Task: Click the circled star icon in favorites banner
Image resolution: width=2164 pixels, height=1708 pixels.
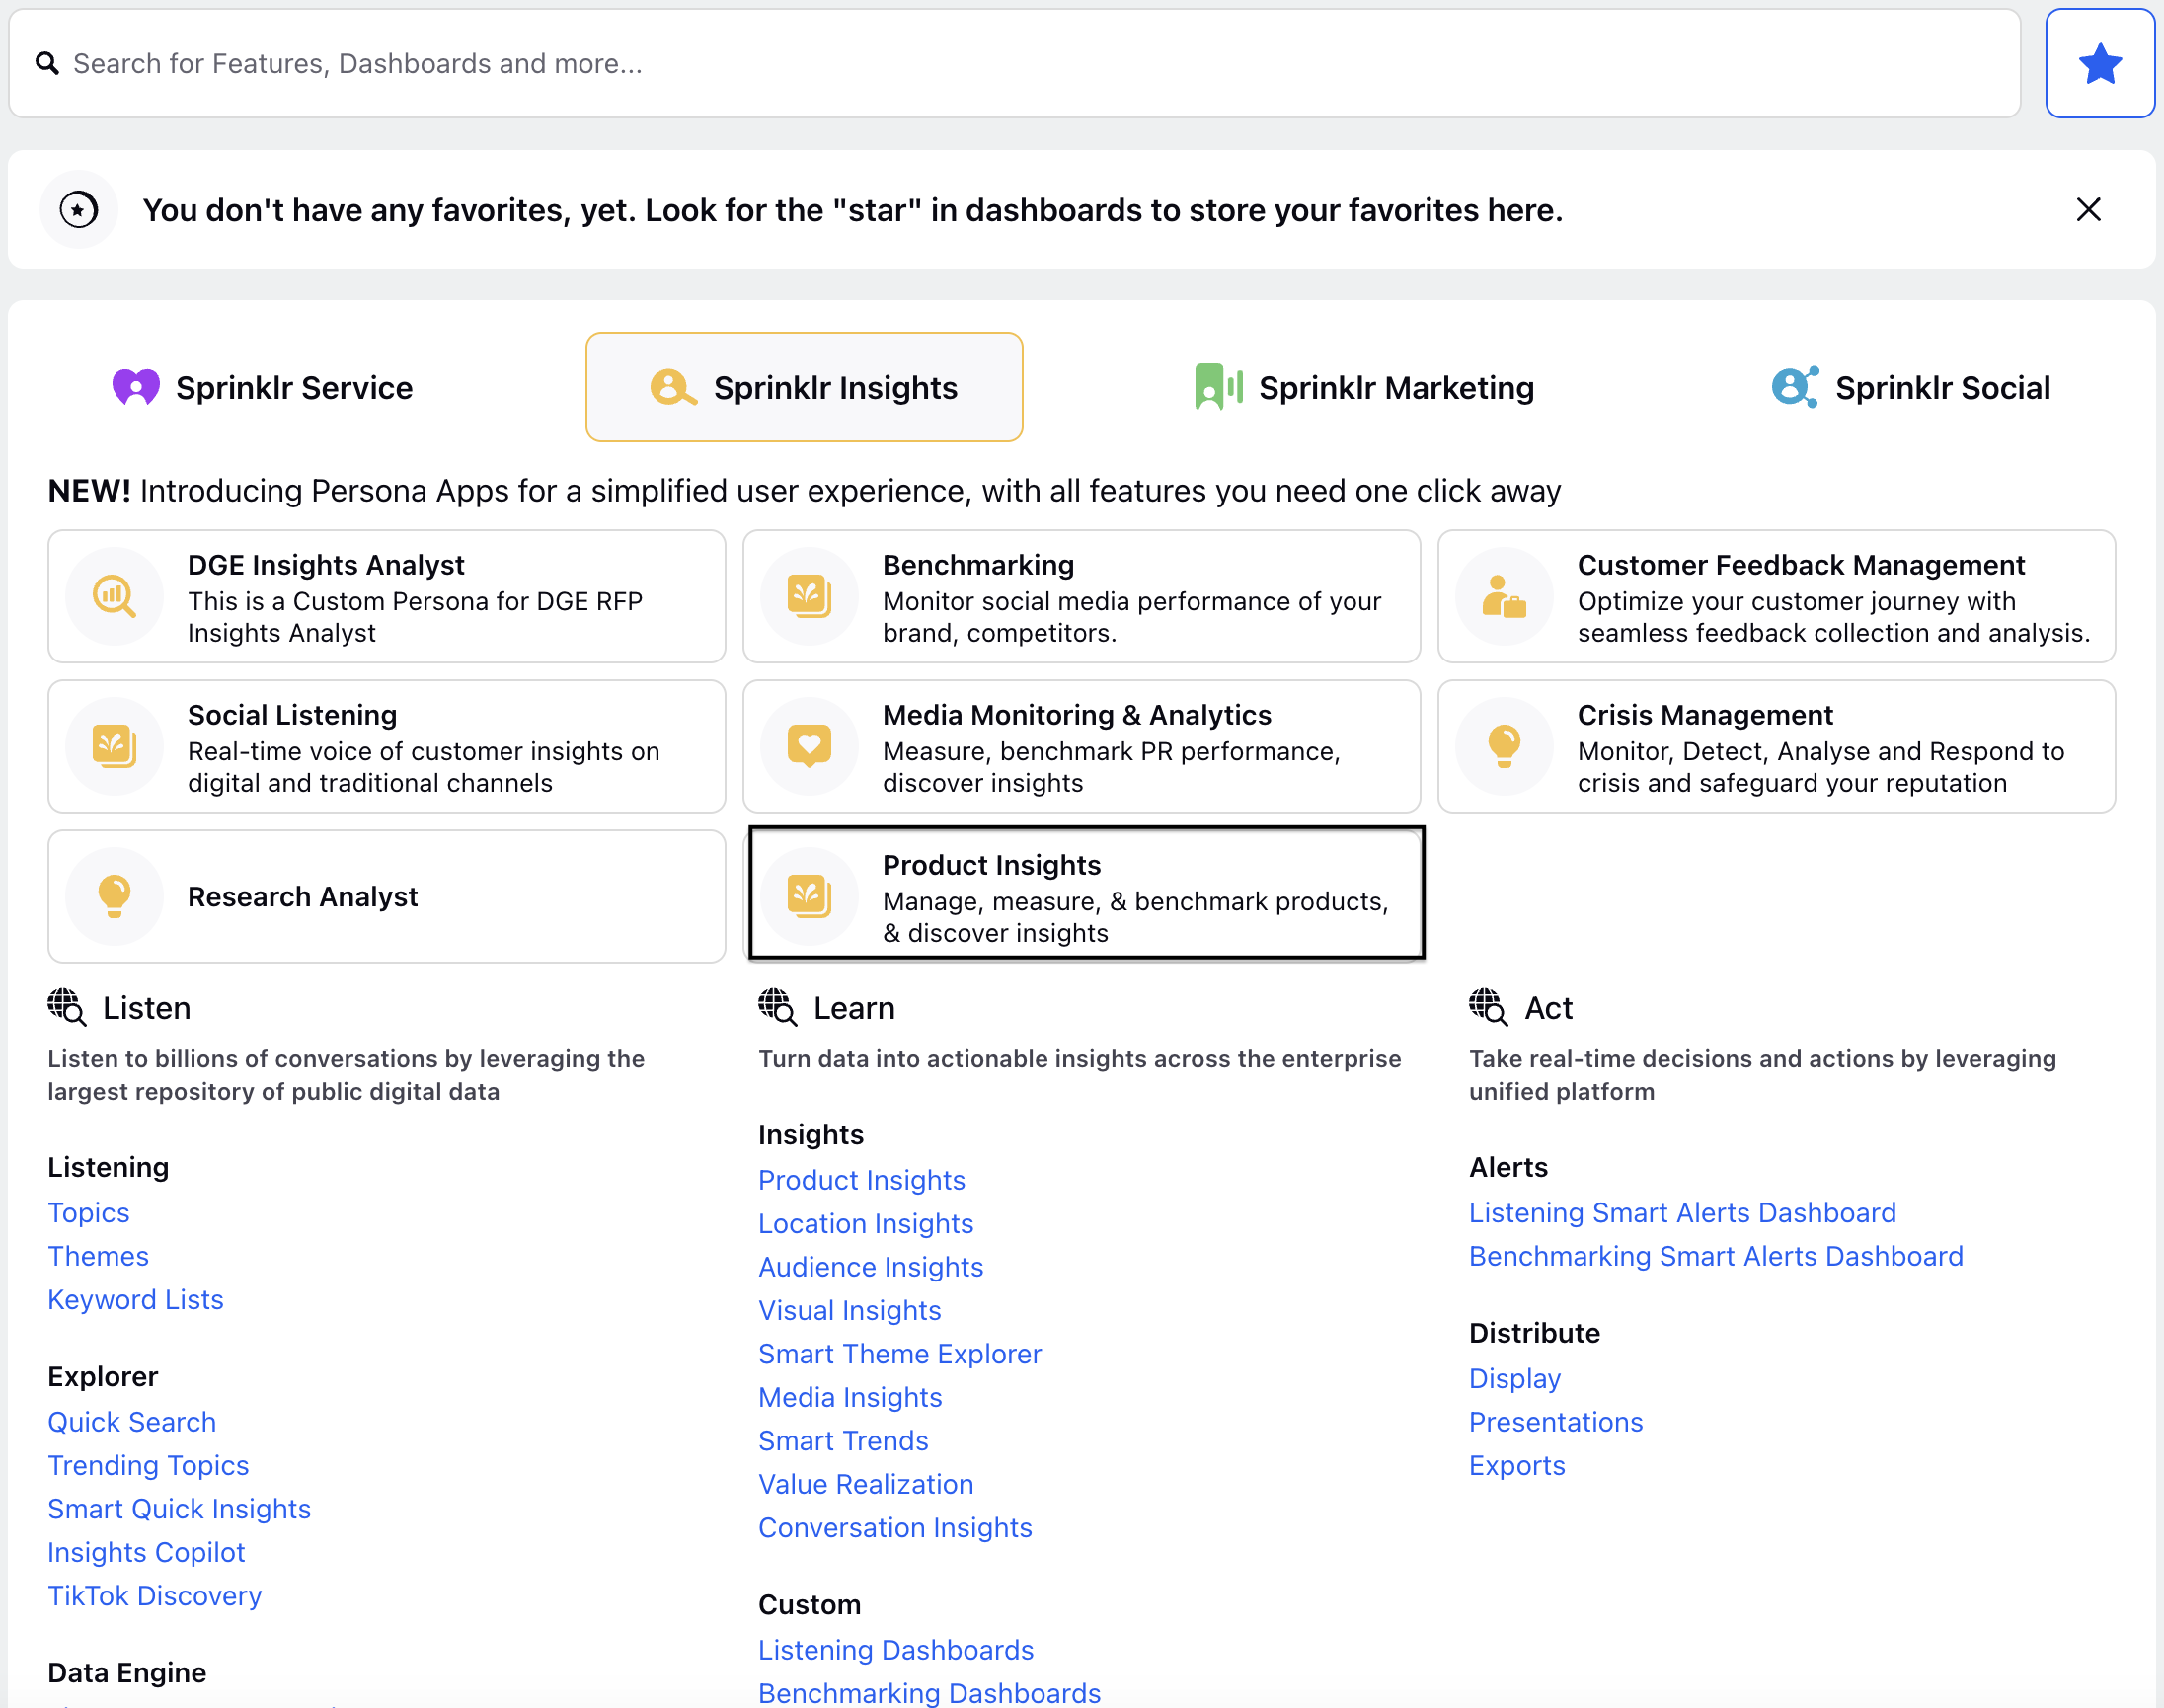Action: tap(79, 209)
